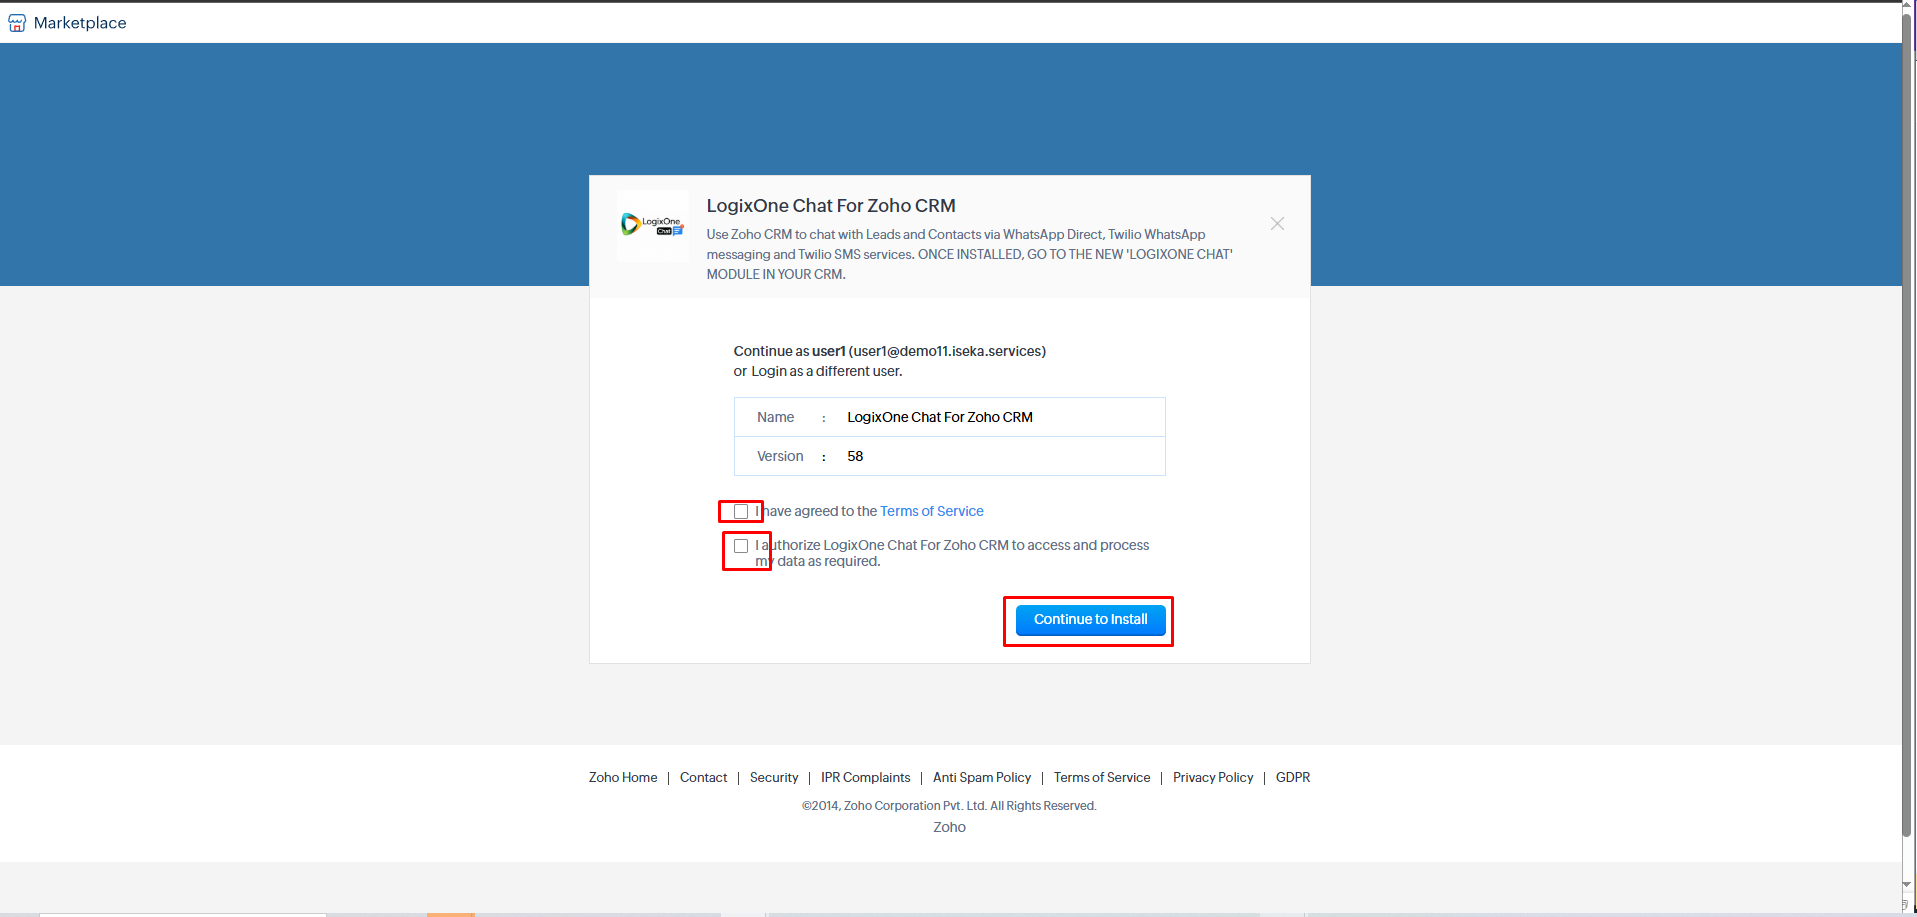
Task: Open Privacy Policy footer link
Action: point(1213,777)
